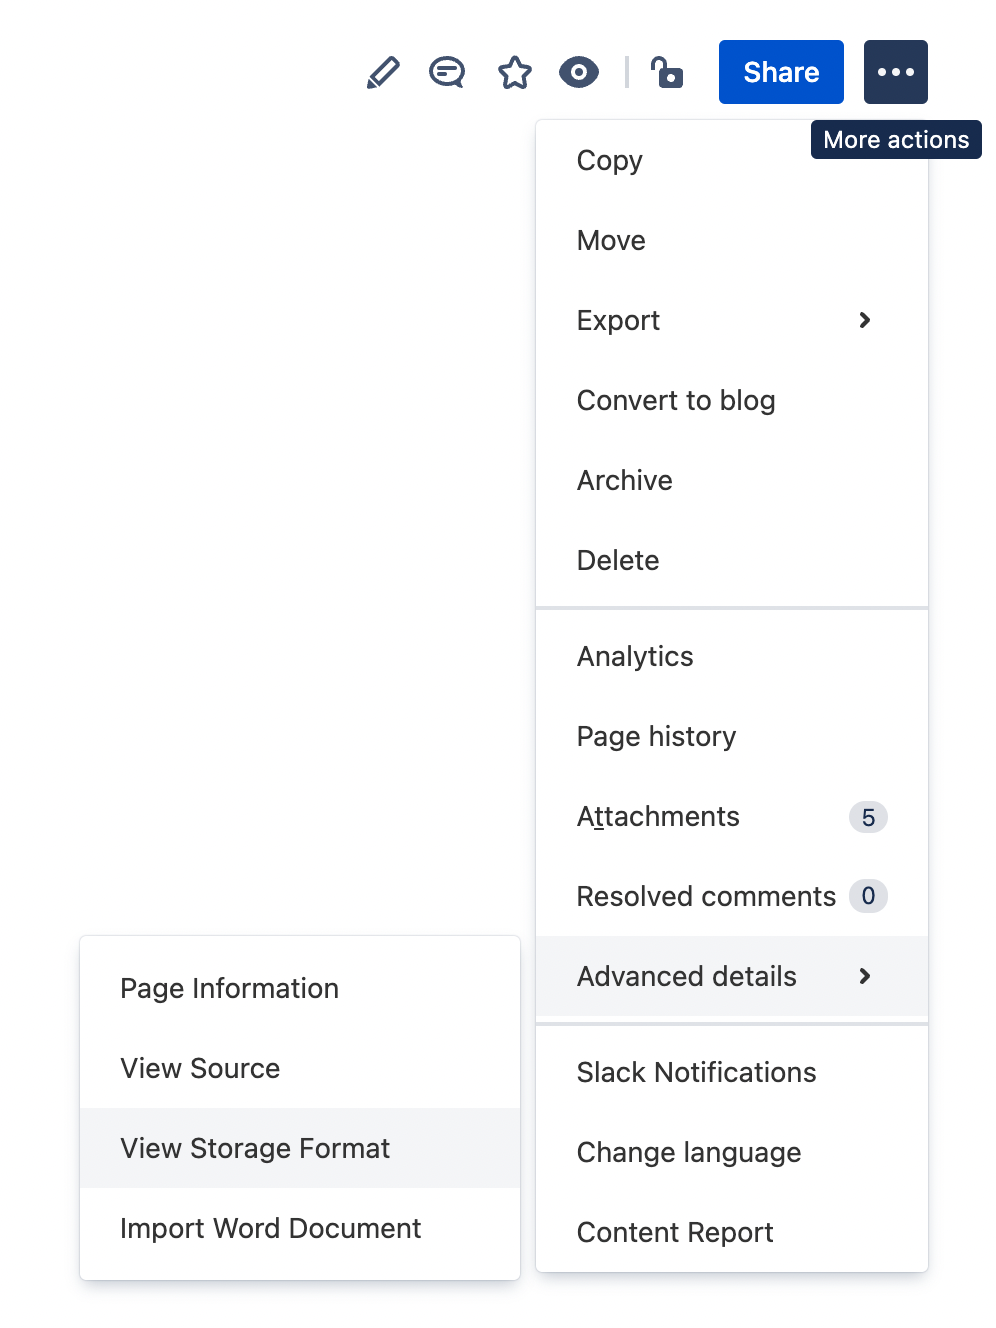Open page restrictions via the unlock padlock
This screenshot has height=1328, width=996.
point(666,72)
